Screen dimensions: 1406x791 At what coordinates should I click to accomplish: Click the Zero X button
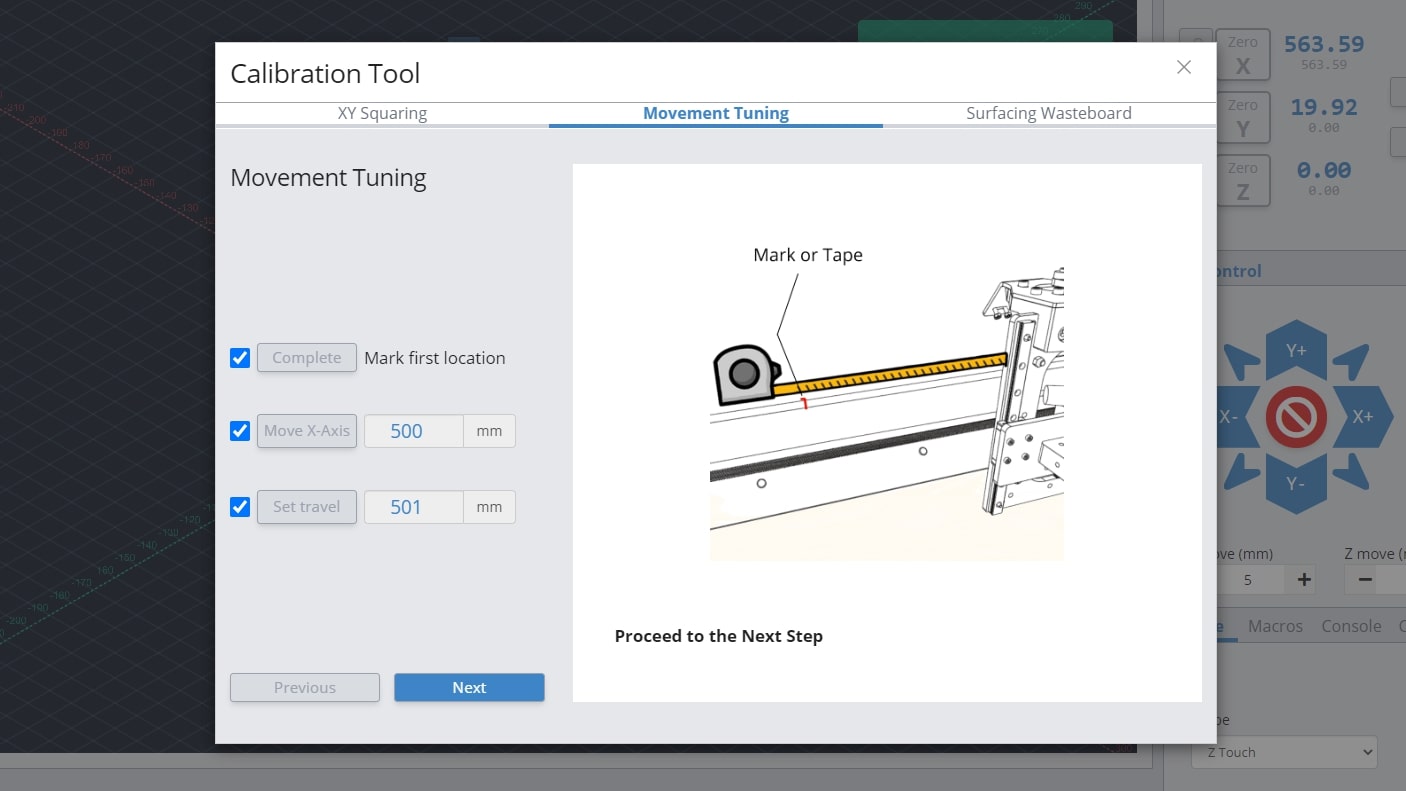tap(1243, 54)
